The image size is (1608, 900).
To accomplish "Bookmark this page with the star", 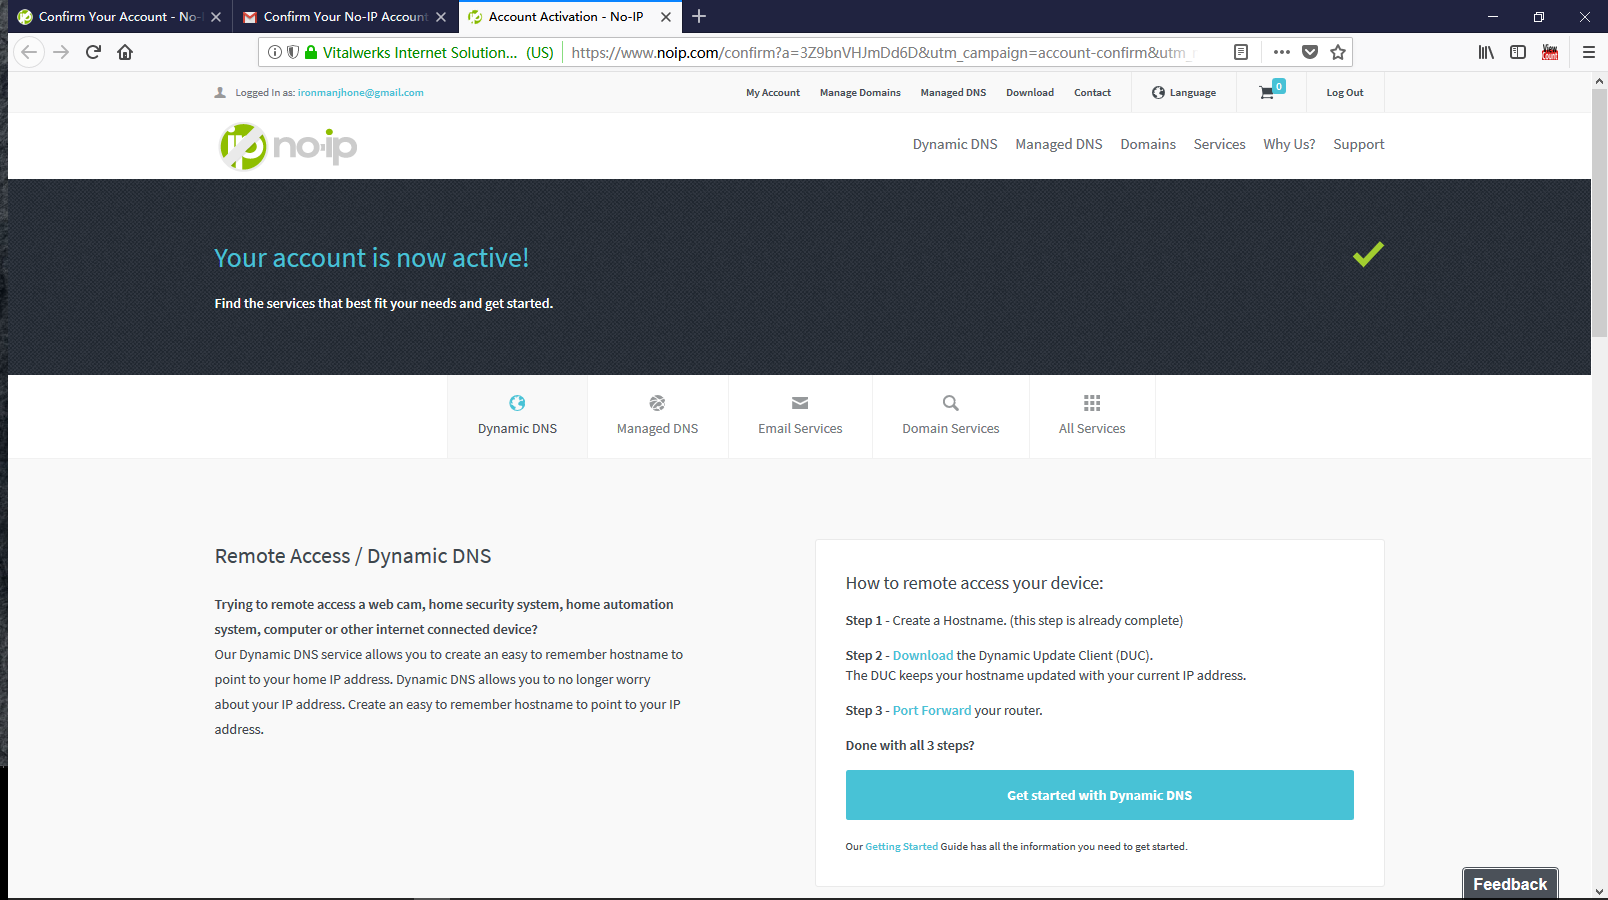I will pyautogui.click(x=1338, y=52).
